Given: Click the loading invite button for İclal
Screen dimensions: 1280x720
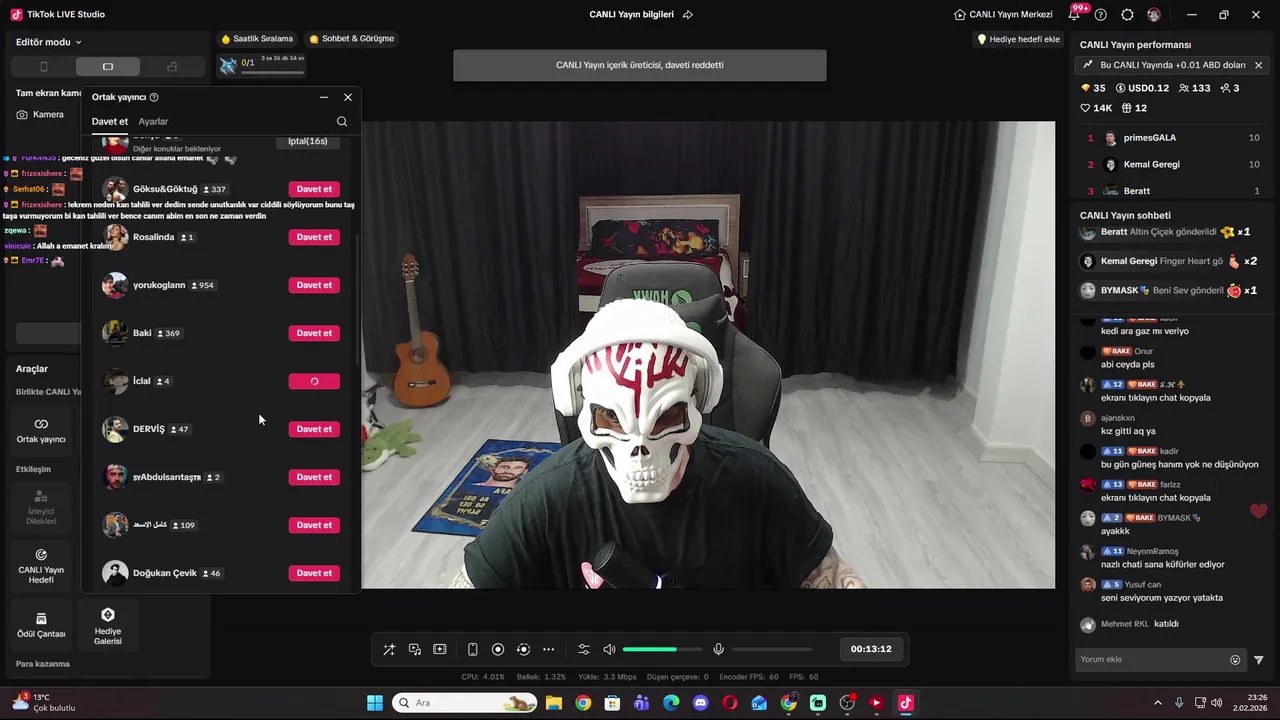Looking at the screenshot, I should tap(314, 381).
